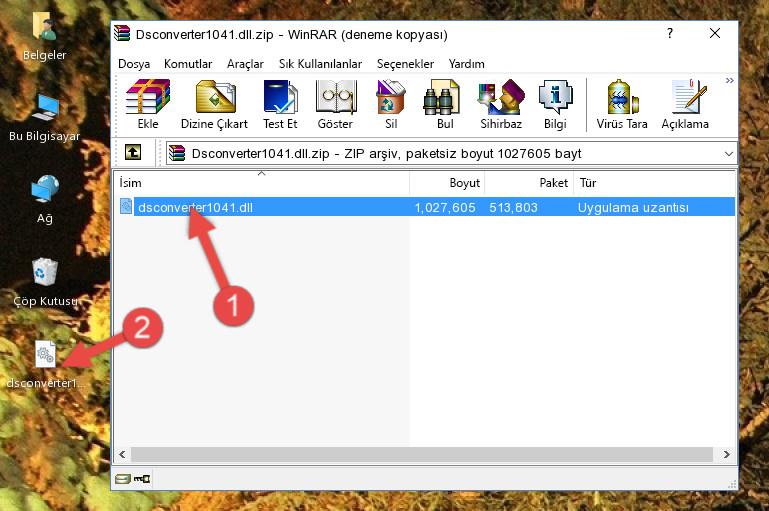Open the Bul find icon

pos(445,104)
